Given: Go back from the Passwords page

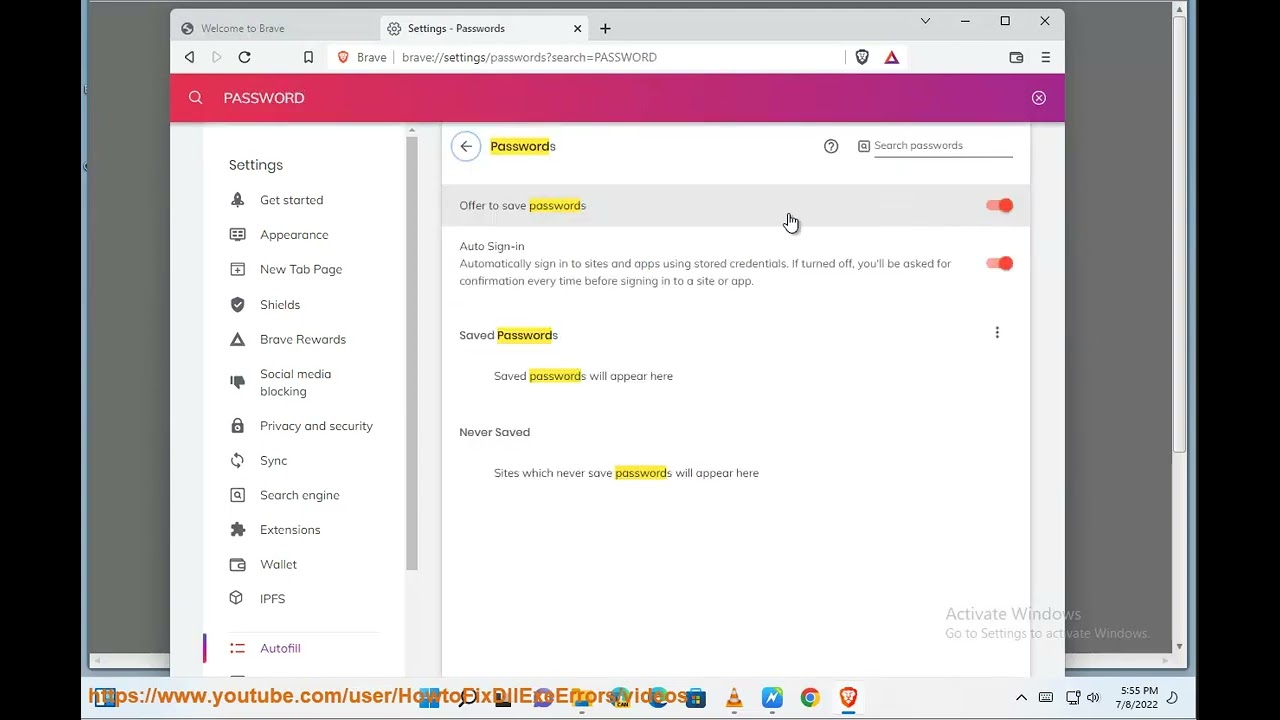Looking at the screenshot, I should click(466, 146).
